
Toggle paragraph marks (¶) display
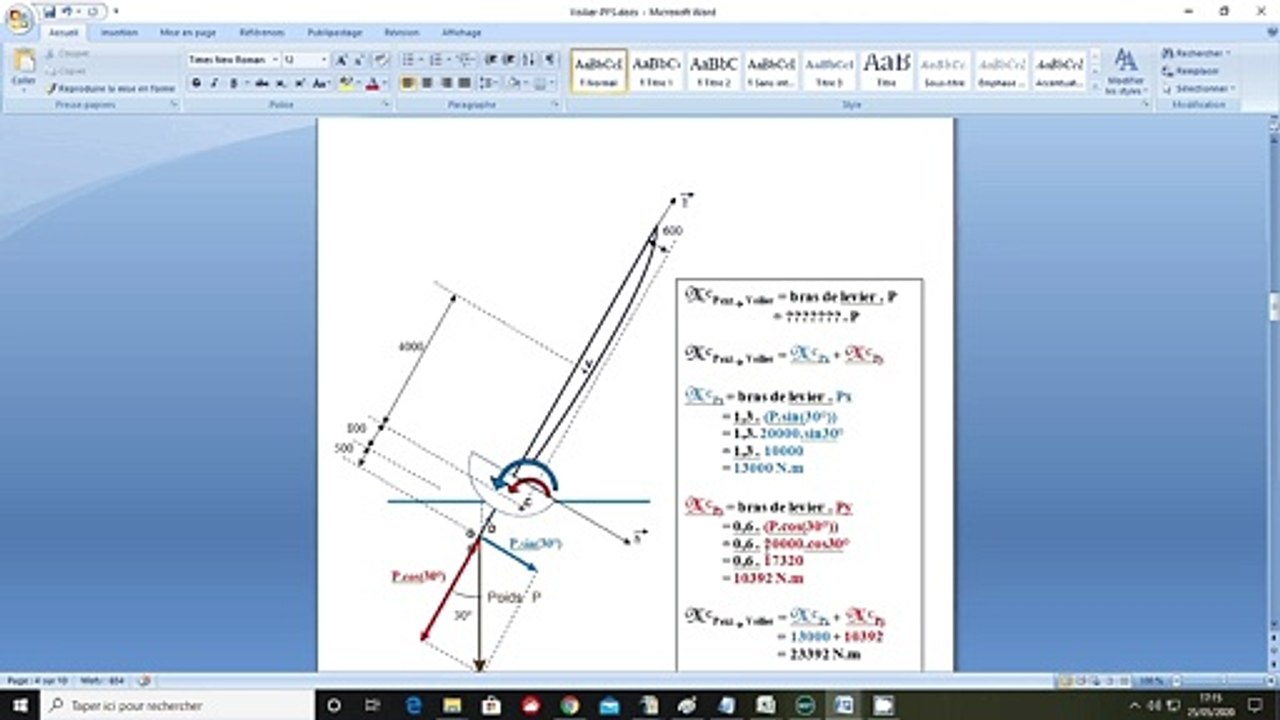pyautogui.click(x=550, y=60)
